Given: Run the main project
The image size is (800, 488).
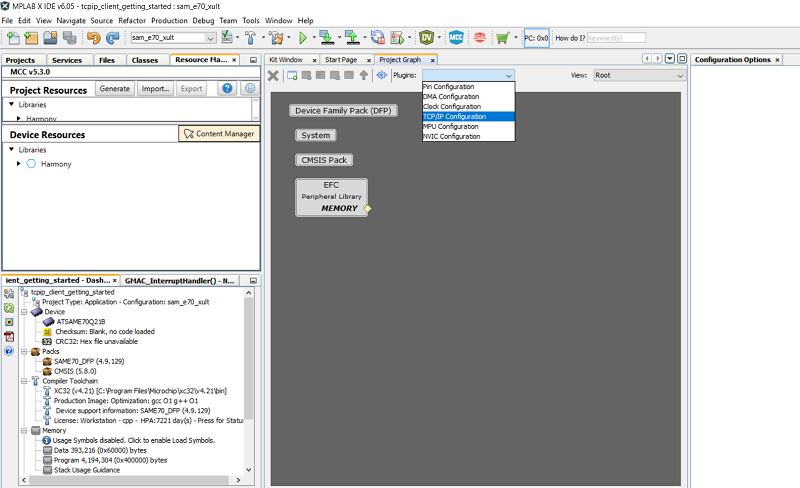Looking at the screenshot, I should [303, 38].
